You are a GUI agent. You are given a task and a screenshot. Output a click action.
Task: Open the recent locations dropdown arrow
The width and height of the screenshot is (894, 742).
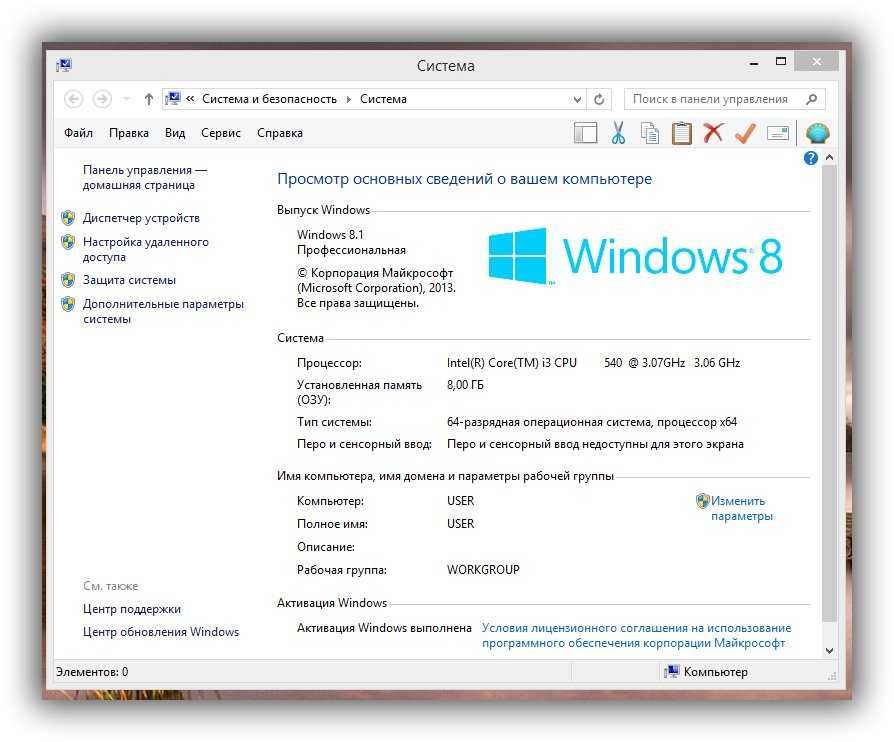tap(127, 99)
